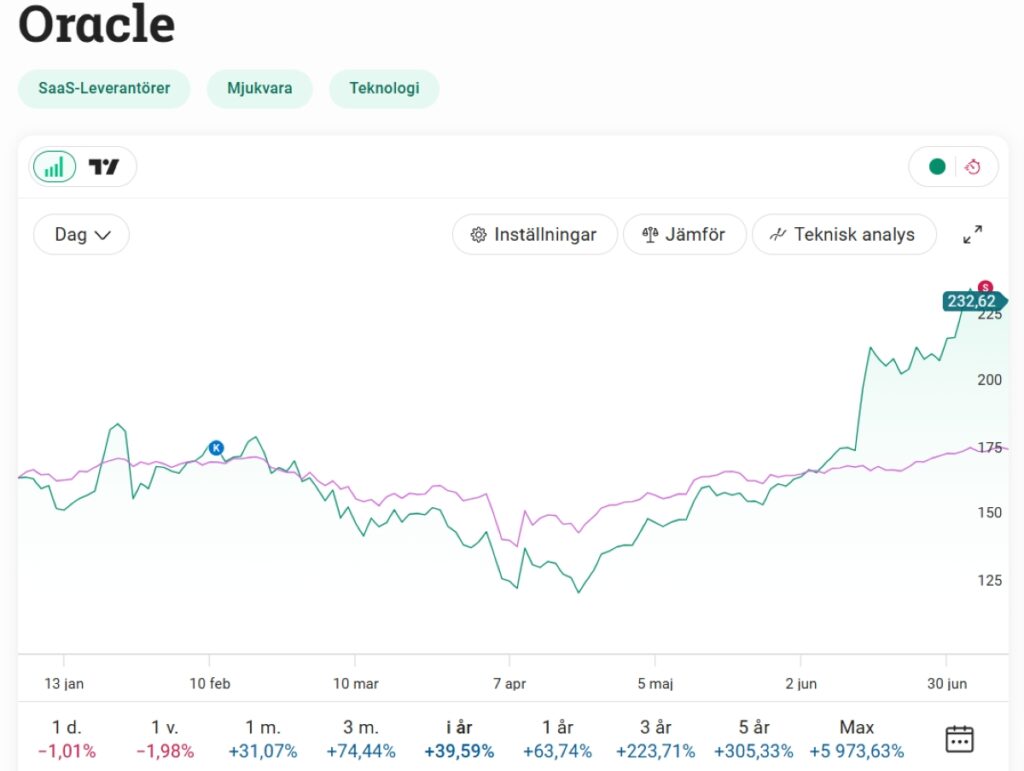
Task: Click the 125 price axis label
Action: tap(989, 580)
